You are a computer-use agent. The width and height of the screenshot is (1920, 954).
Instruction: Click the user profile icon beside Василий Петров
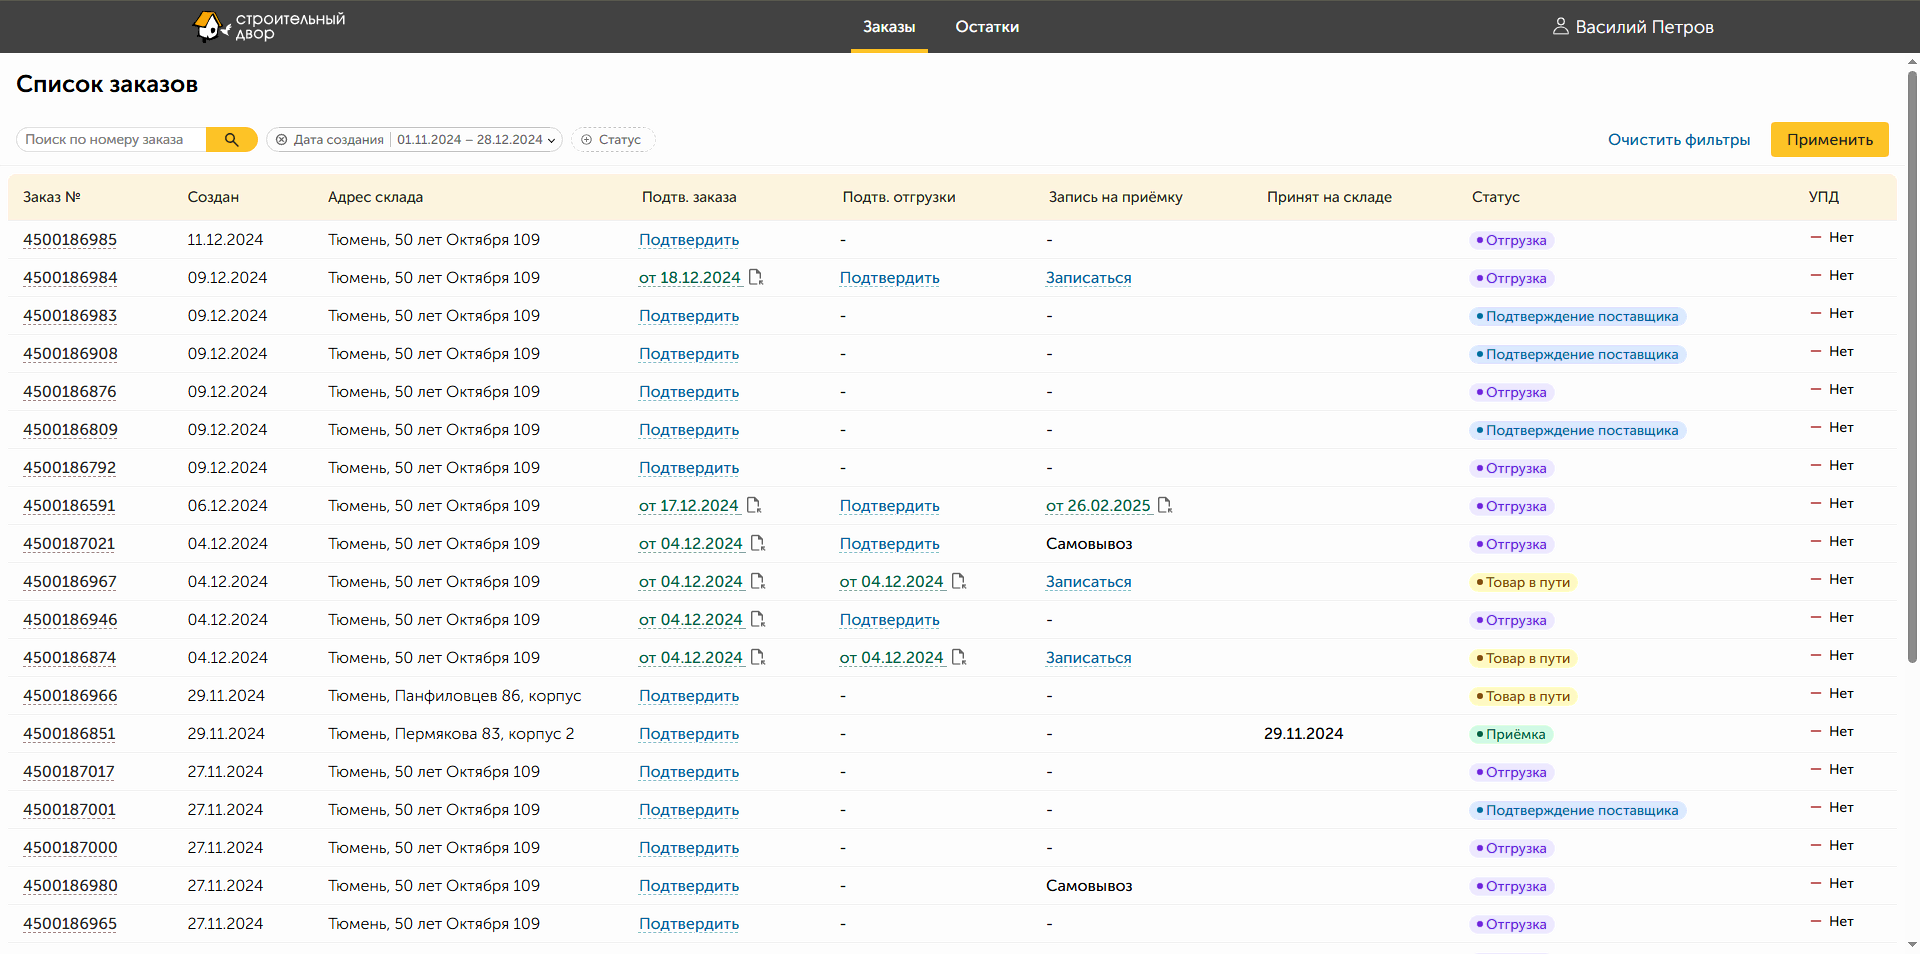1560,27
